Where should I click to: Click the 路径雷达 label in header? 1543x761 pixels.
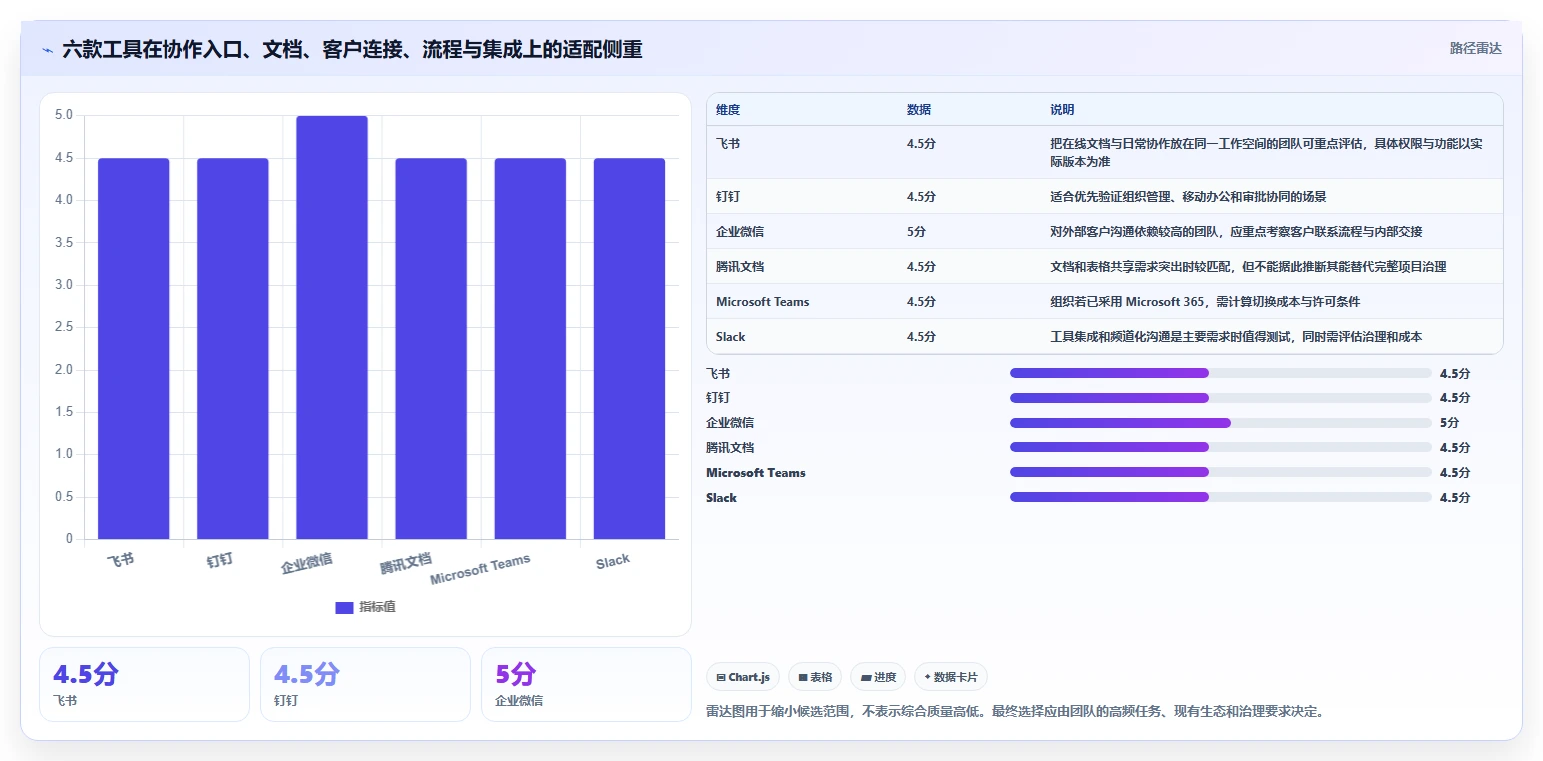coord(1475,48)
